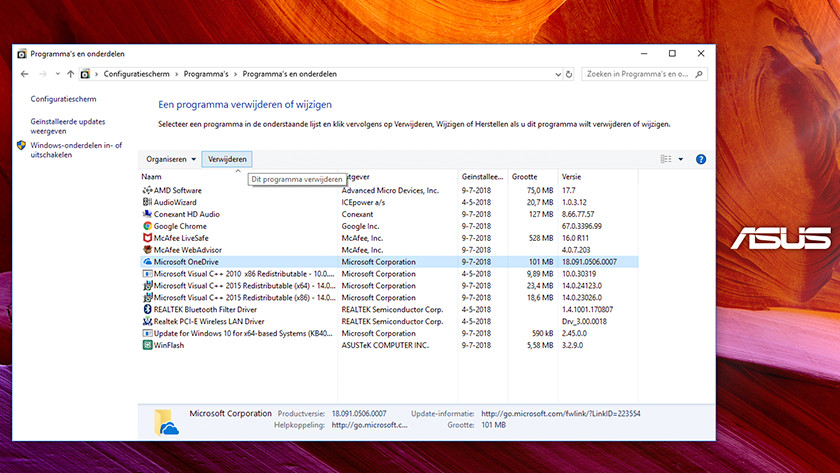
Task: Sort the list by Naam column
Action: [x=152, y=176]
